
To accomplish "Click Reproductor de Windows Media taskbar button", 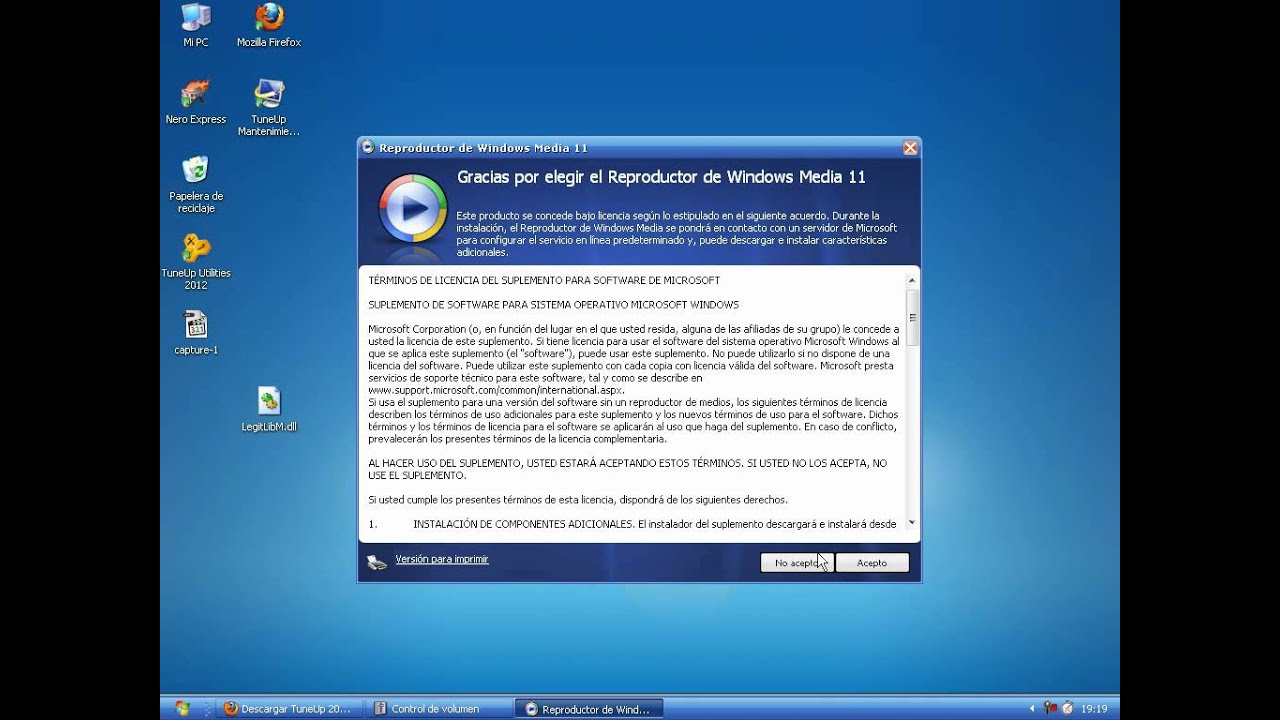I will [589, 709].
